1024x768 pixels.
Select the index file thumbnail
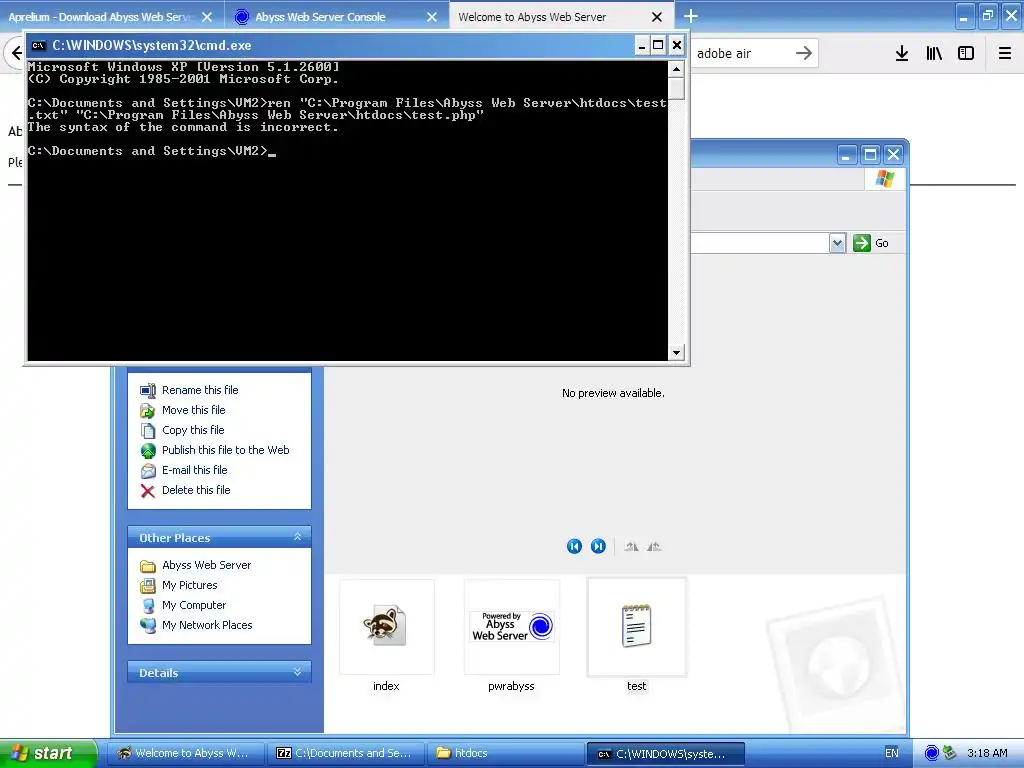(386, 627)
